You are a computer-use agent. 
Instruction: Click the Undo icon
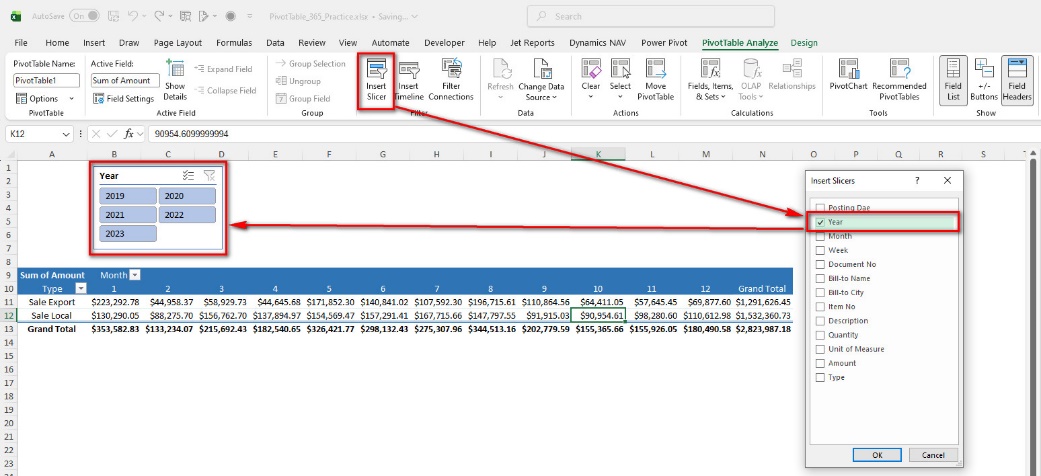pos(132,15)
